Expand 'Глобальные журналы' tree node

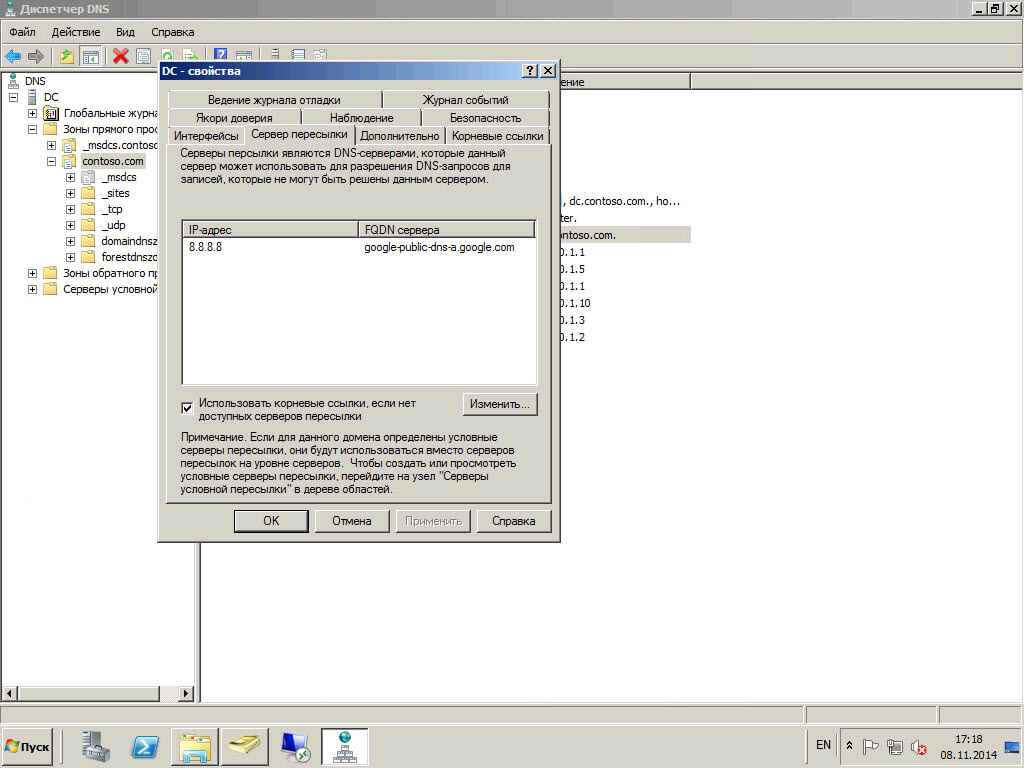[x=32, y=113]
